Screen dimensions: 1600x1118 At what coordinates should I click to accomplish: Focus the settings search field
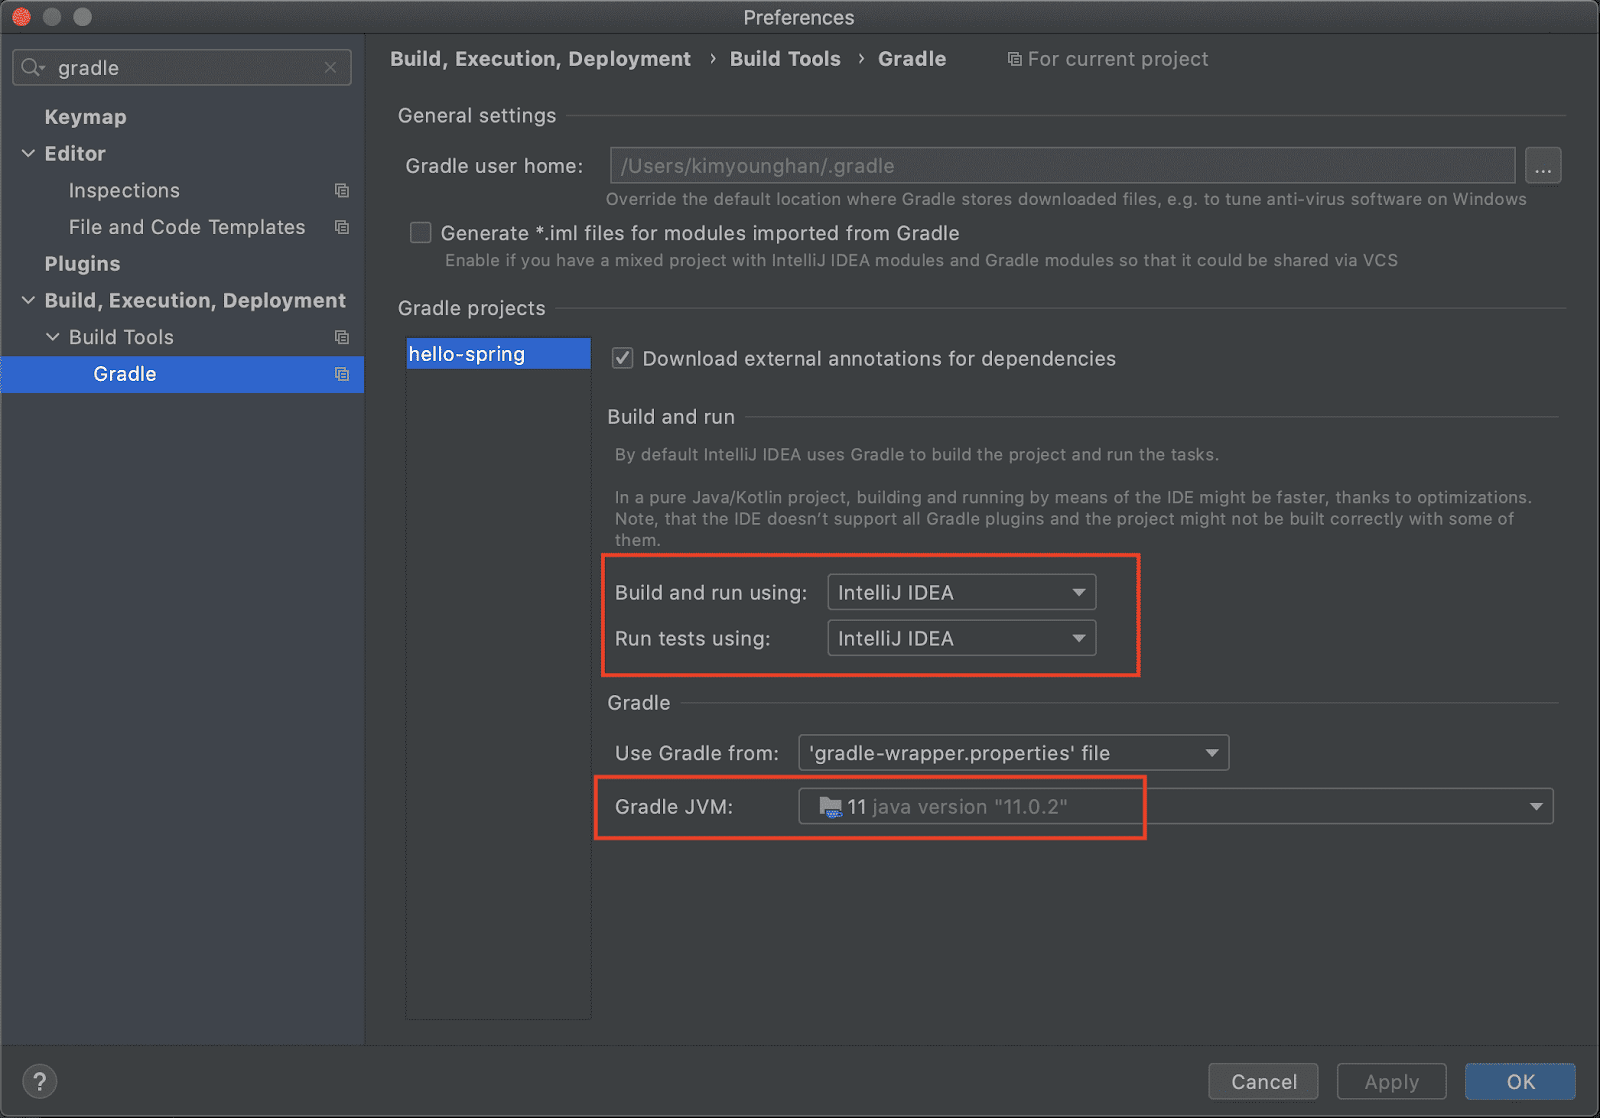coord(182,68)
